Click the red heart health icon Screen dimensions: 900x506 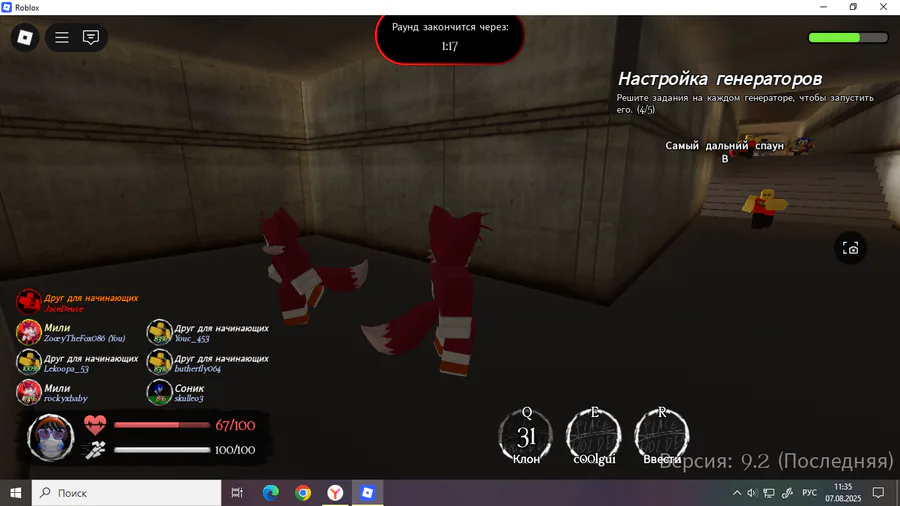click(95, 425)
